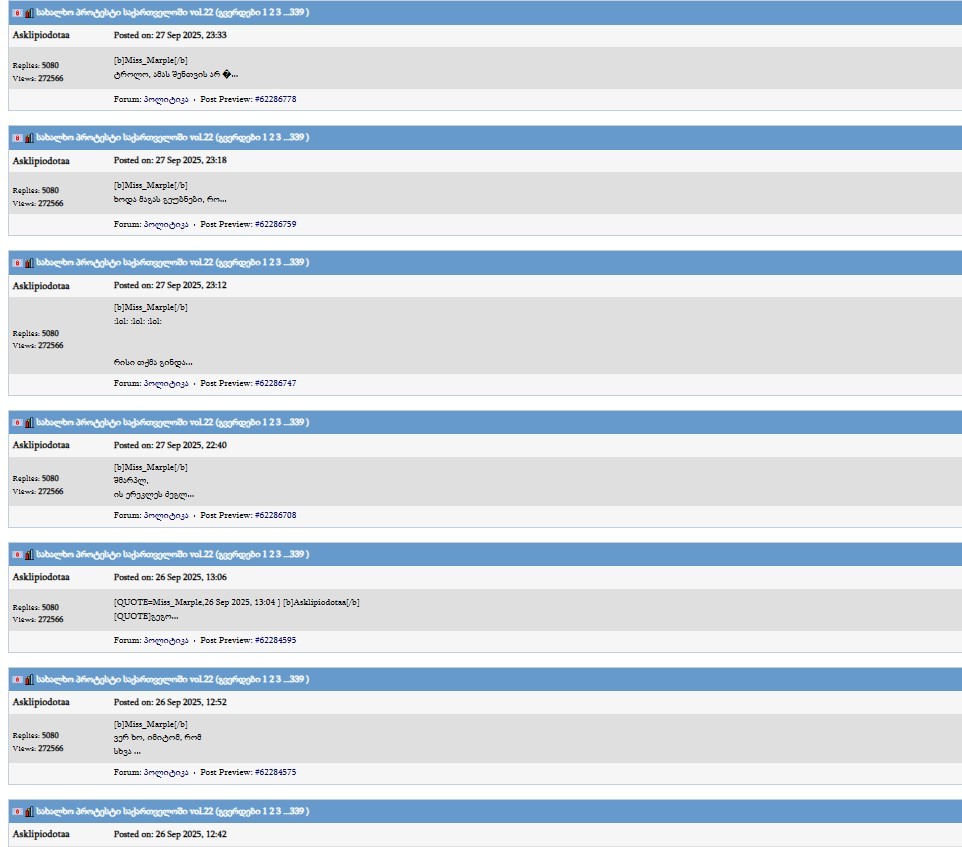The width and height of the screenshot is (962, 847).
Task: Click the red icon in the 23:18 post header
Action: pyautogui.click(x=17, y=138)
